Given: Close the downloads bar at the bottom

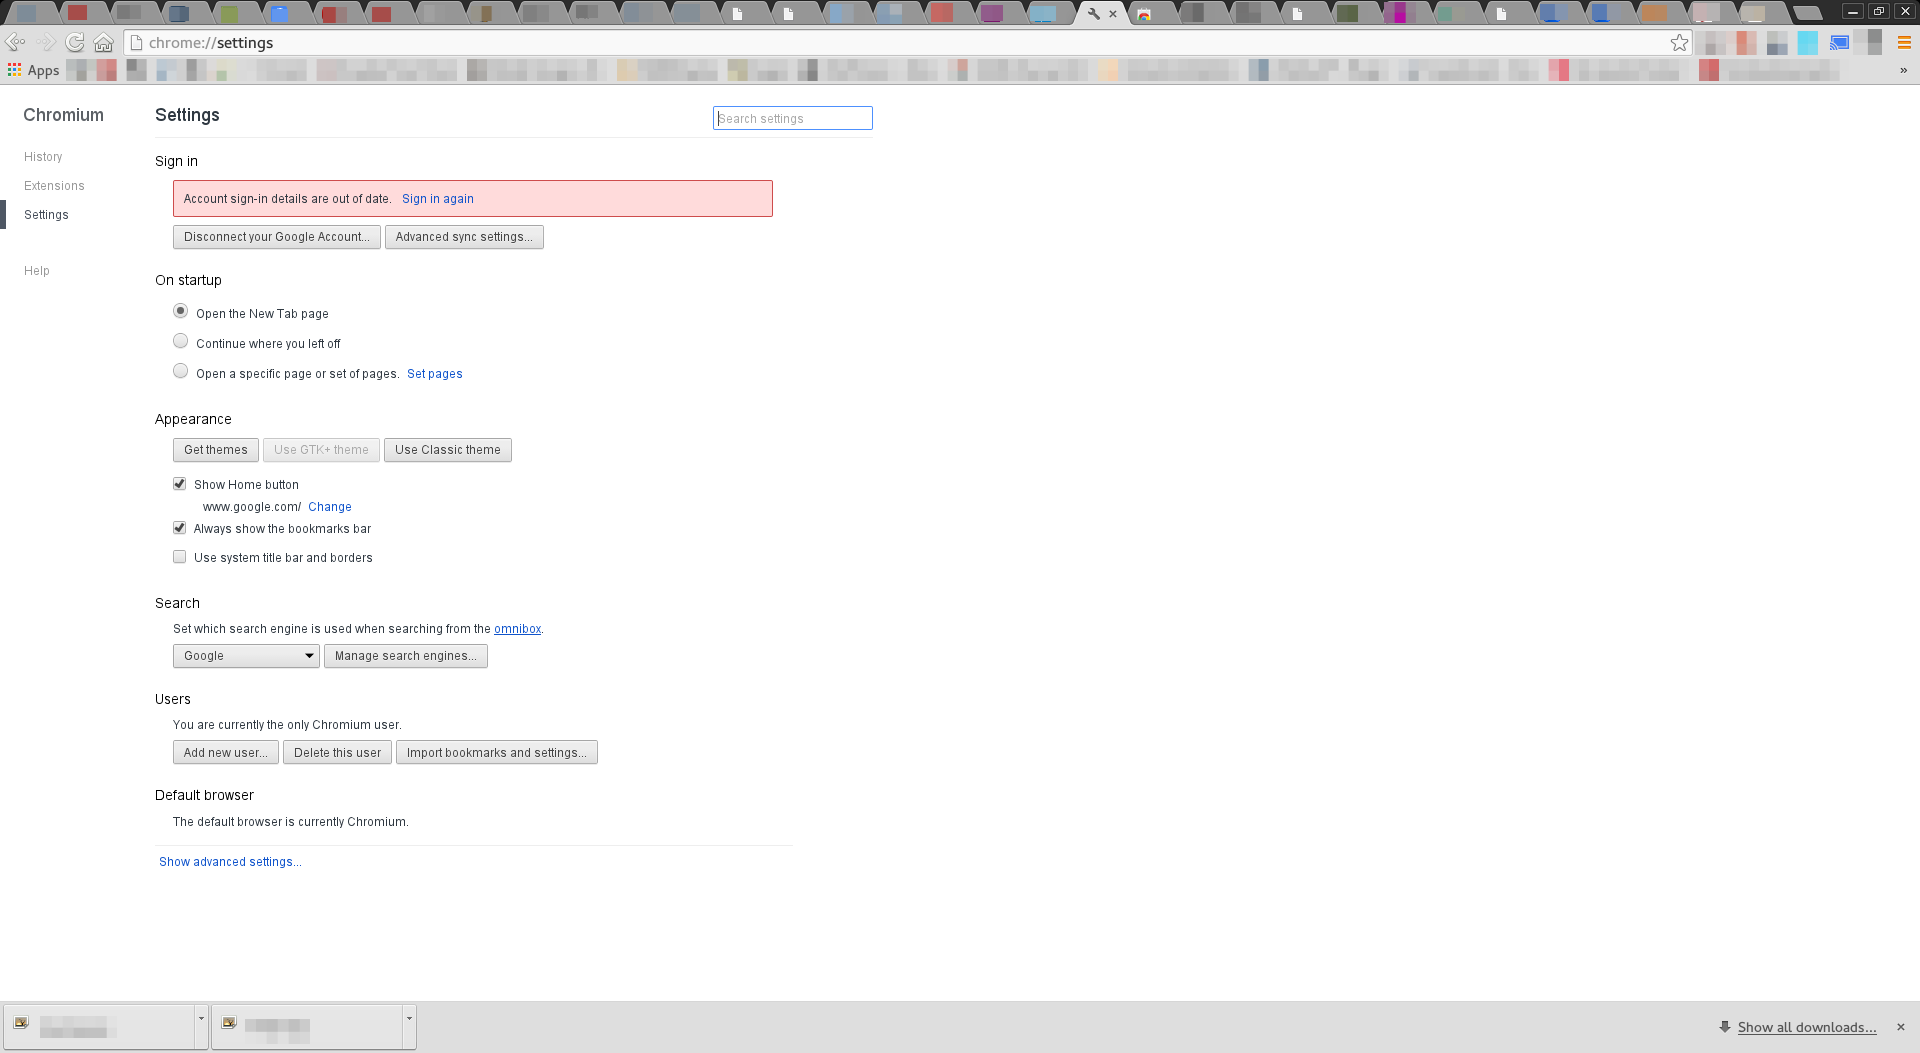Looking at the screenshot, I should [1900, 1027].
